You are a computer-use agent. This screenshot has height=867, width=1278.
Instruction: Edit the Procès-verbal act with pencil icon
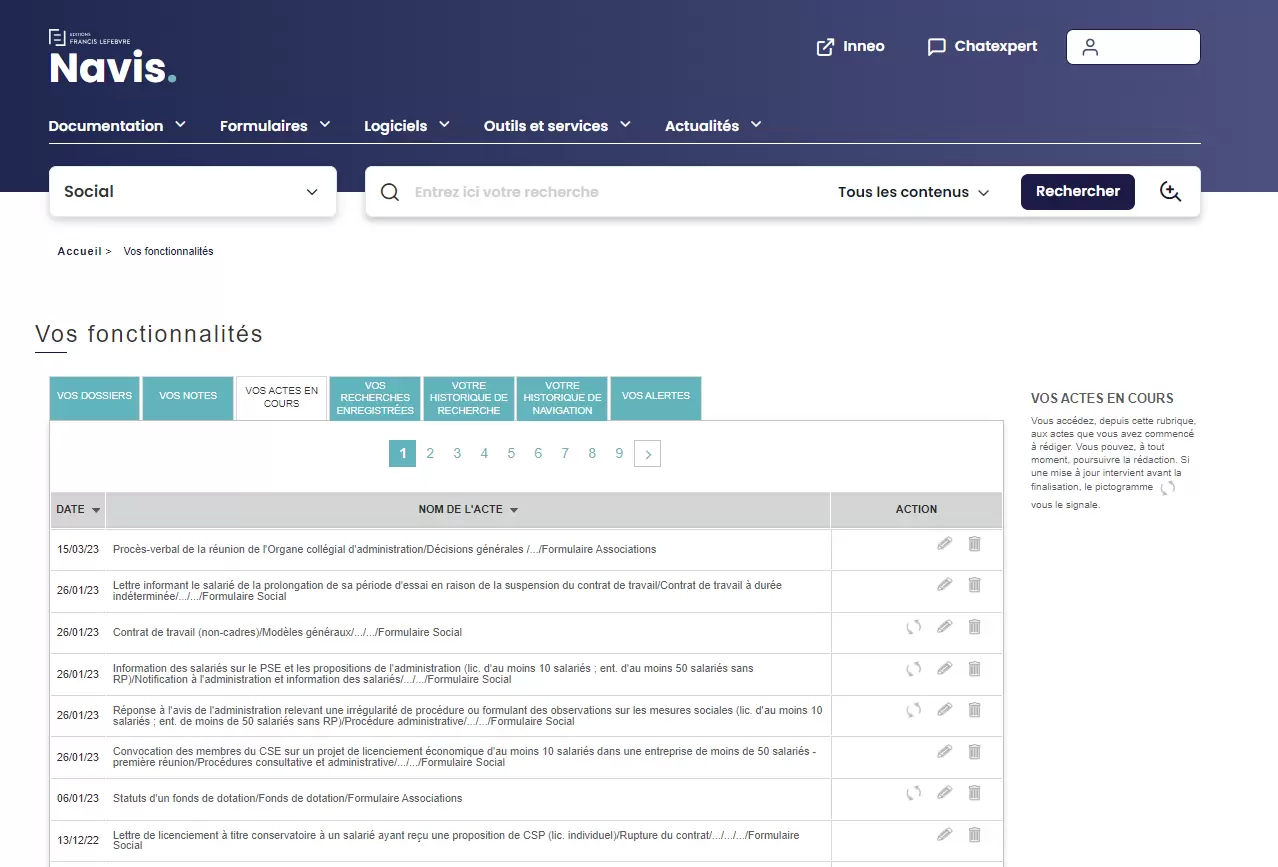tap(944, 544)
